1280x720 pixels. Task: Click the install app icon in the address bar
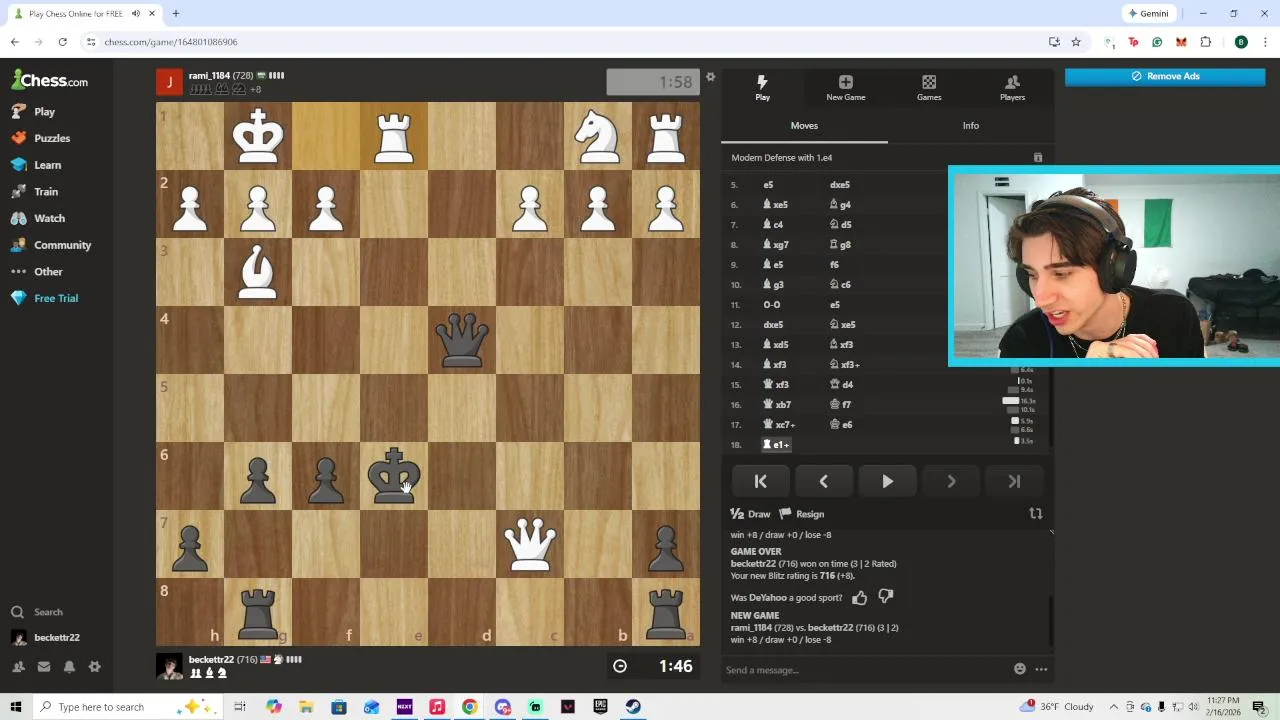tap(1054, 42)
